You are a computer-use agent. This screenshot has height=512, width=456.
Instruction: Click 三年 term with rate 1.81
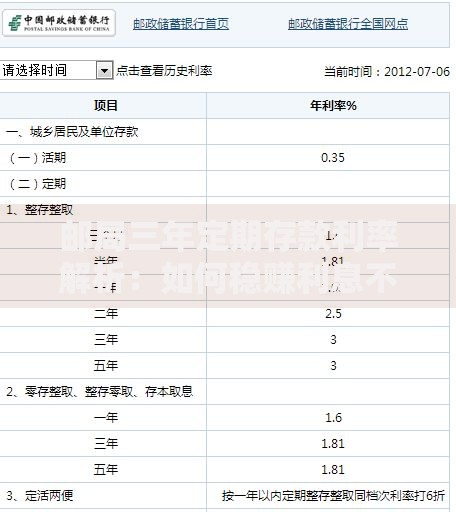(x=106, y=444)
